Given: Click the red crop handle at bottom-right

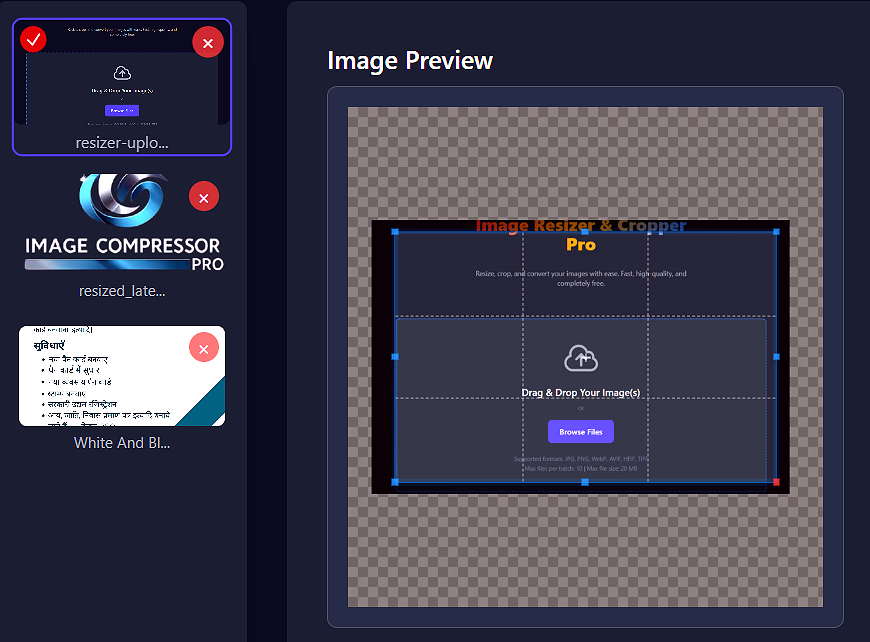Looking at the screenshot, I should coord(778,482).
